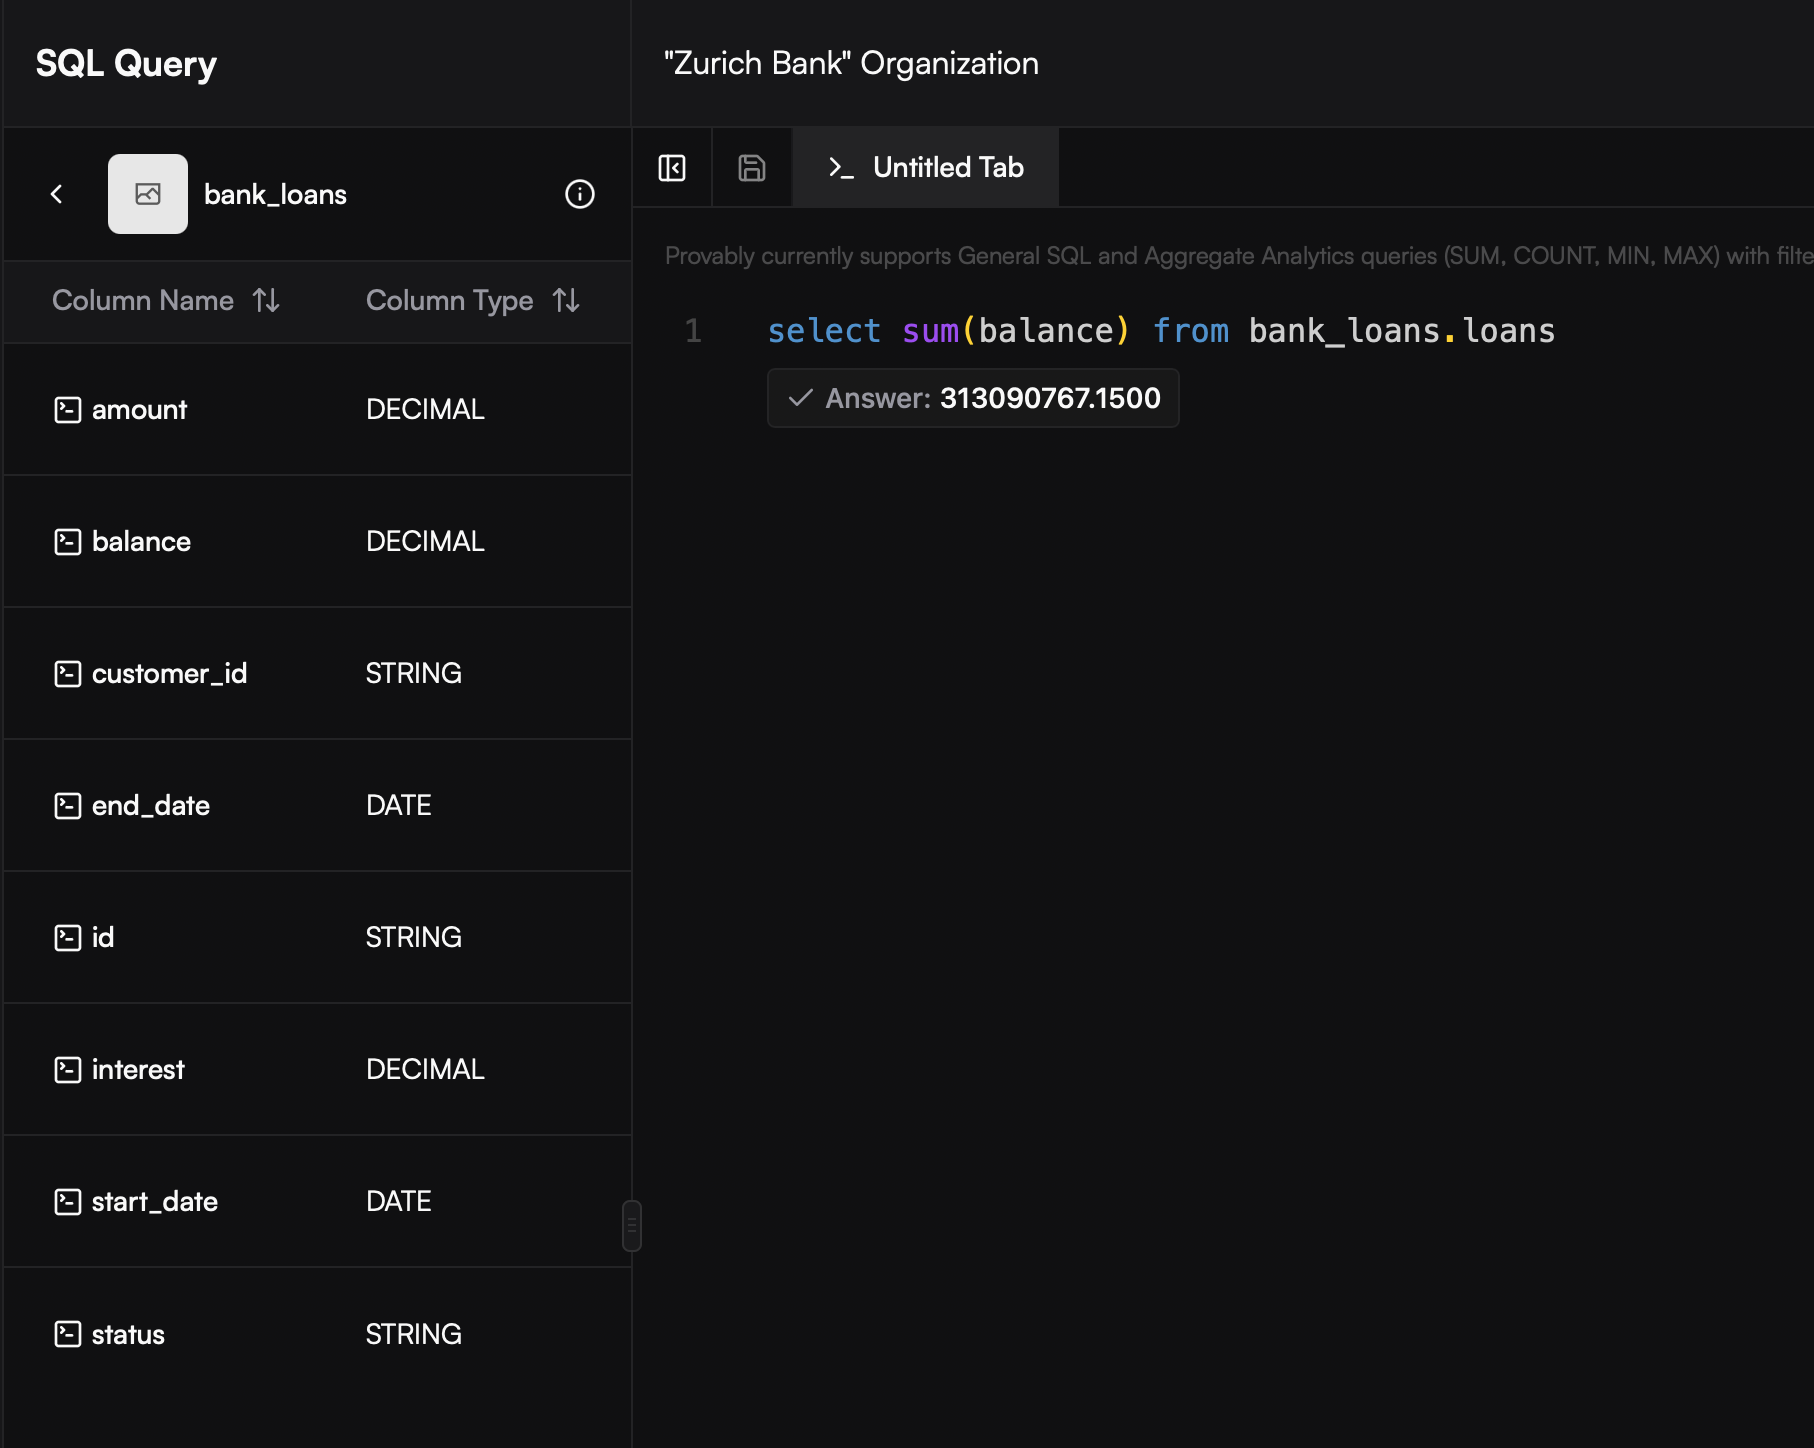
Task: Open info for the bank_loans table
Action: (x=579, y=195)
